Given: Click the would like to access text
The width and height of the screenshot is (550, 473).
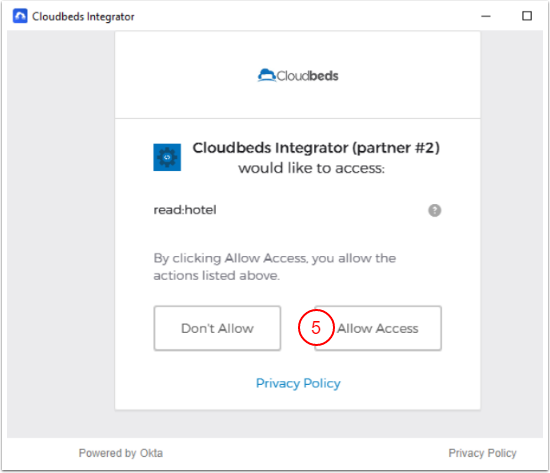Looking at the screenshot, I should coord(311,168).
